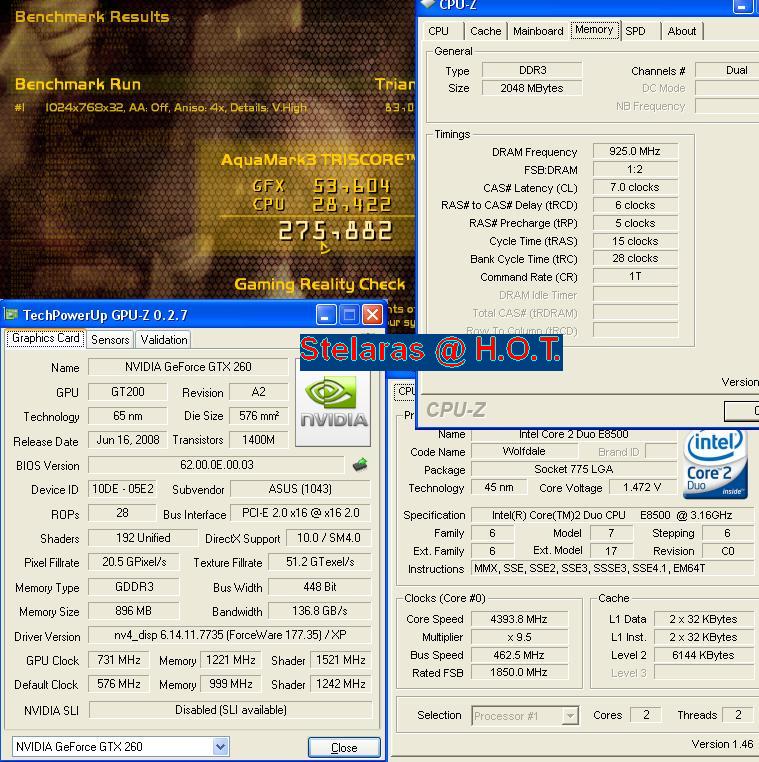The image size is (759, 762).
Task: Click the Bus Interface value PCI-E 2.0 x16
Action: point(300,513)
